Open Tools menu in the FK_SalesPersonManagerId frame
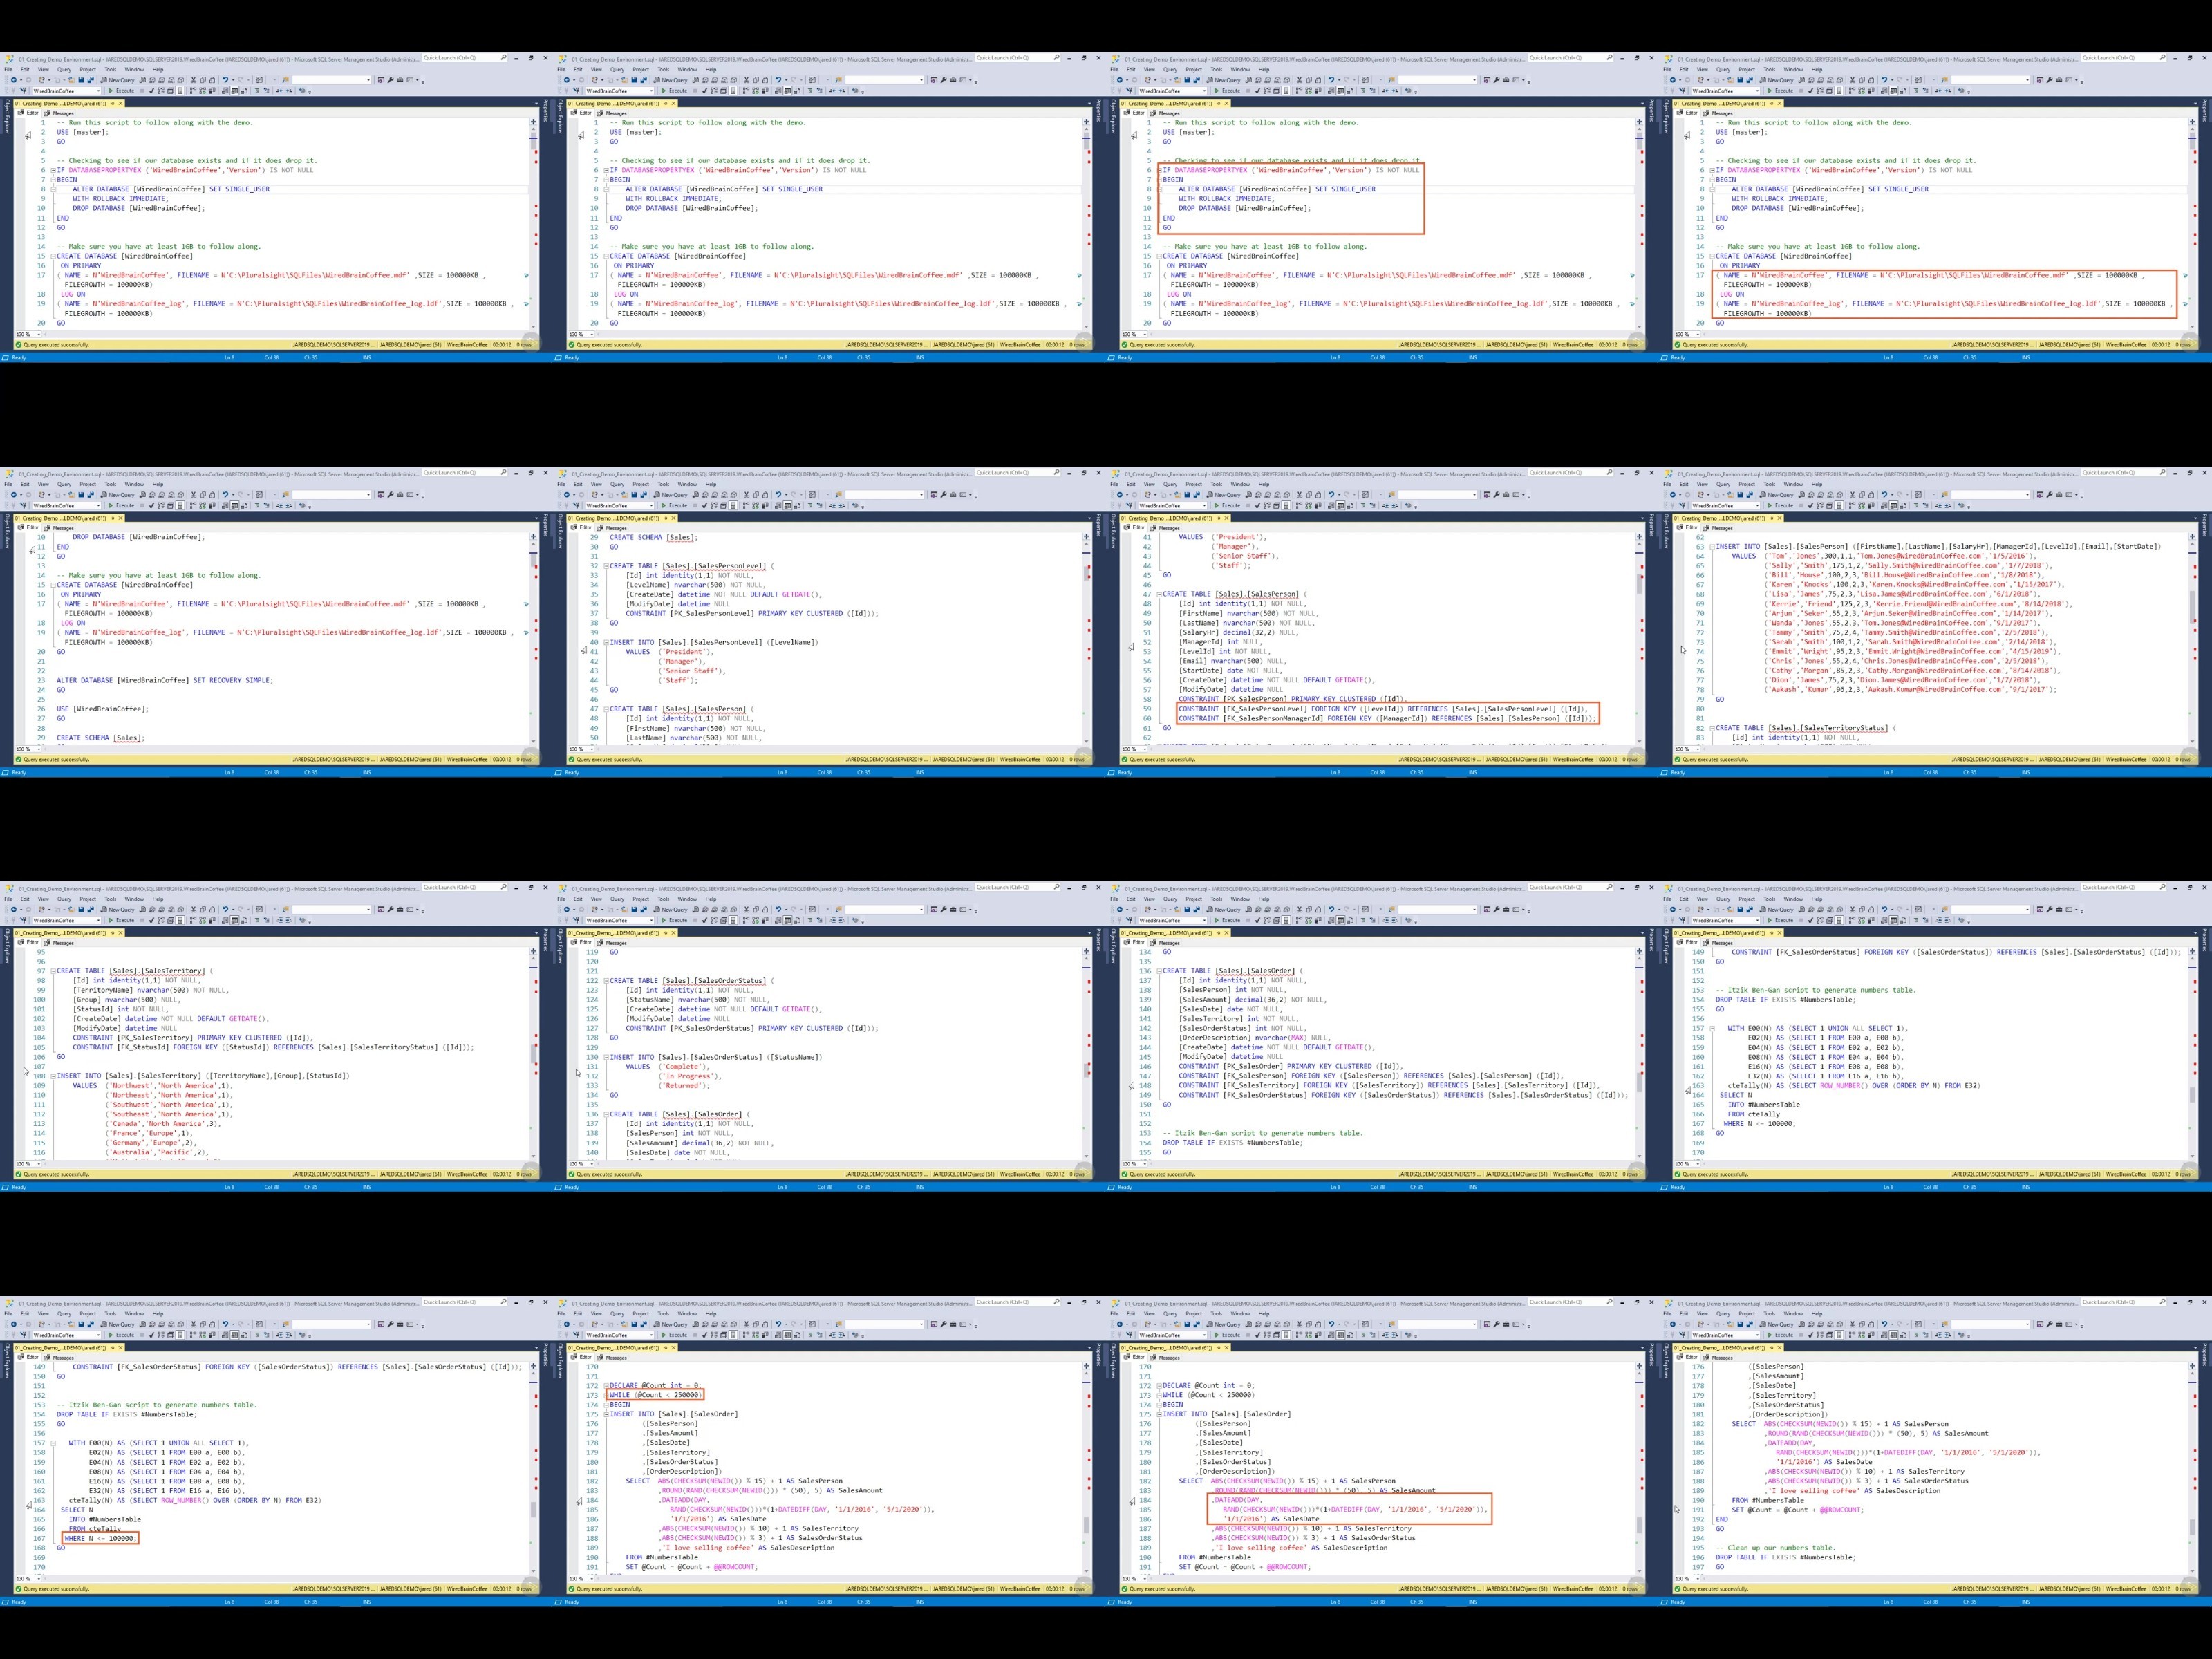 [x=1216, y=485]
